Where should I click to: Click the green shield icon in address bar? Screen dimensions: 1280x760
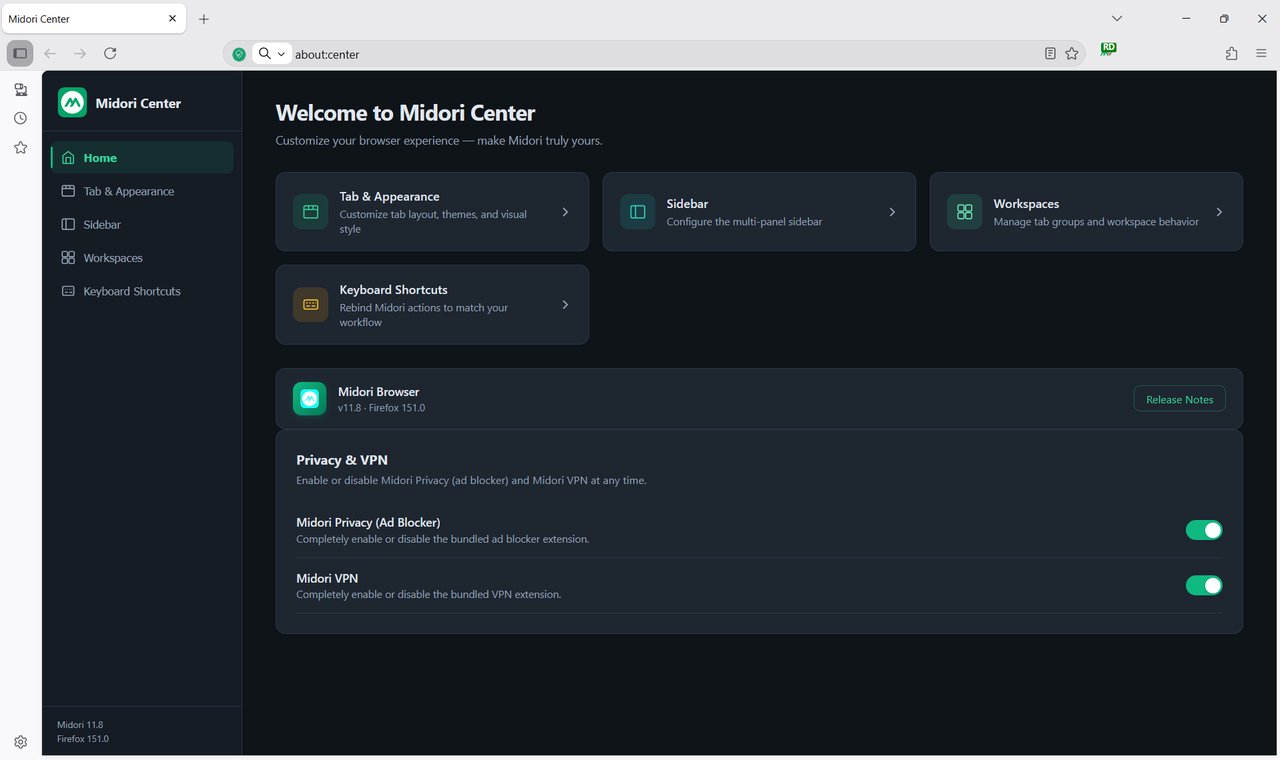tap(239, 54)
